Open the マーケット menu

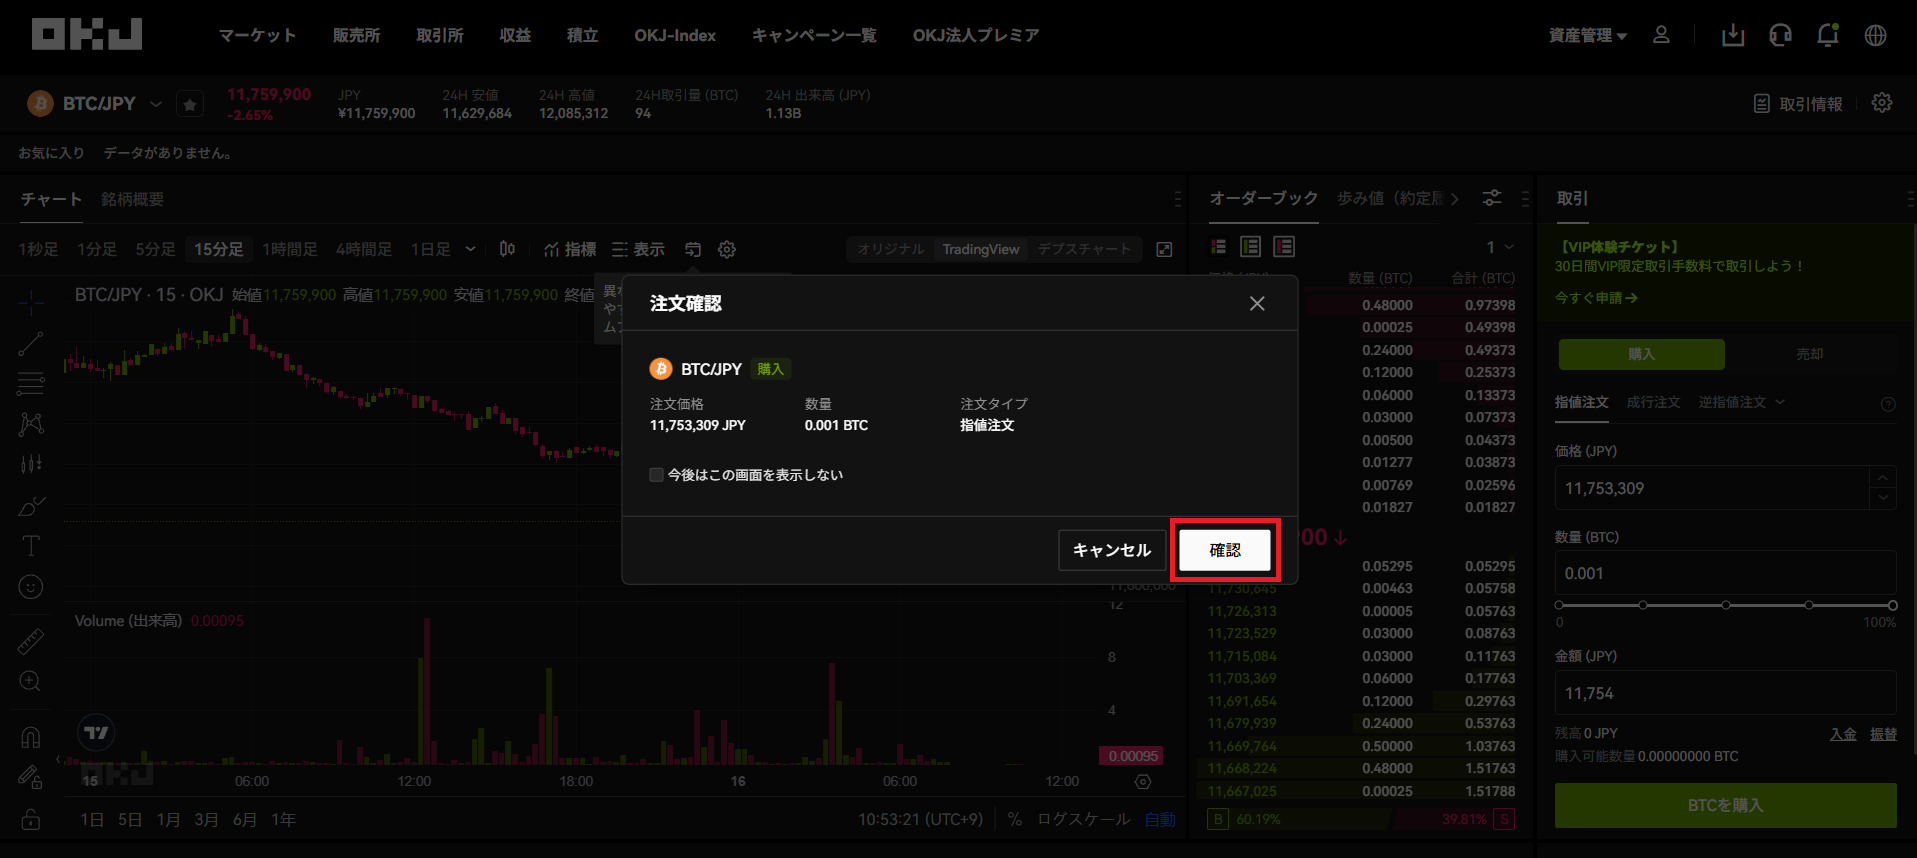(x=257, y=35)
